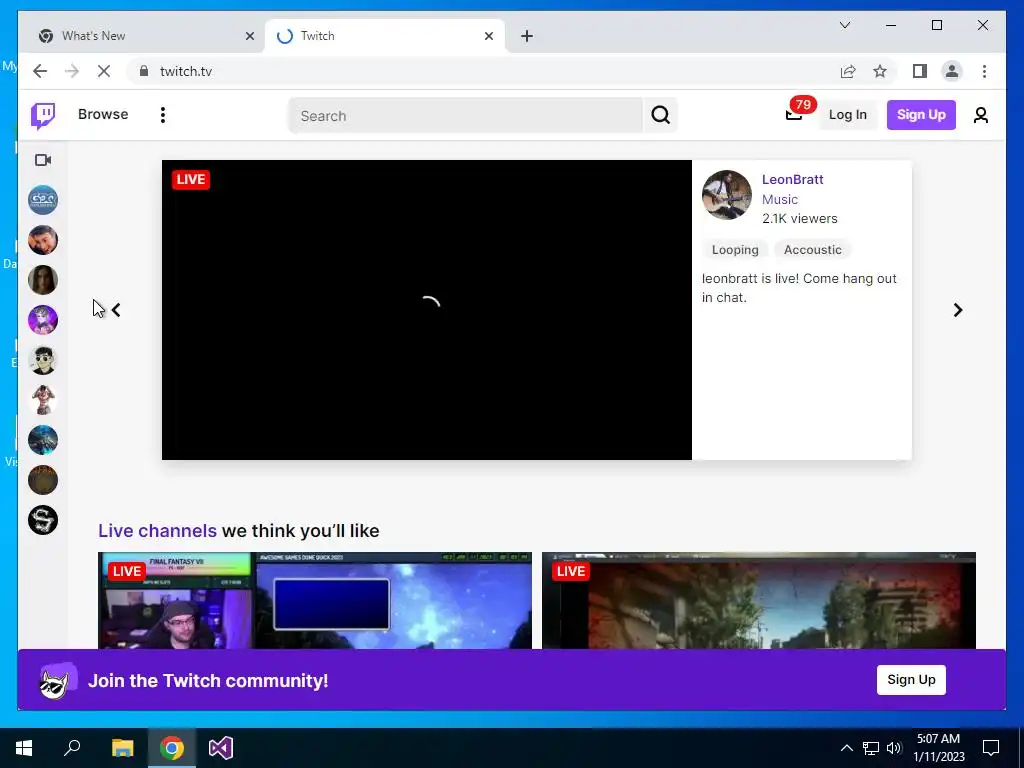Open a new browser tab
Viewport: 1024px width, 768px height.
pyautogui.click(x=527, y=36)
